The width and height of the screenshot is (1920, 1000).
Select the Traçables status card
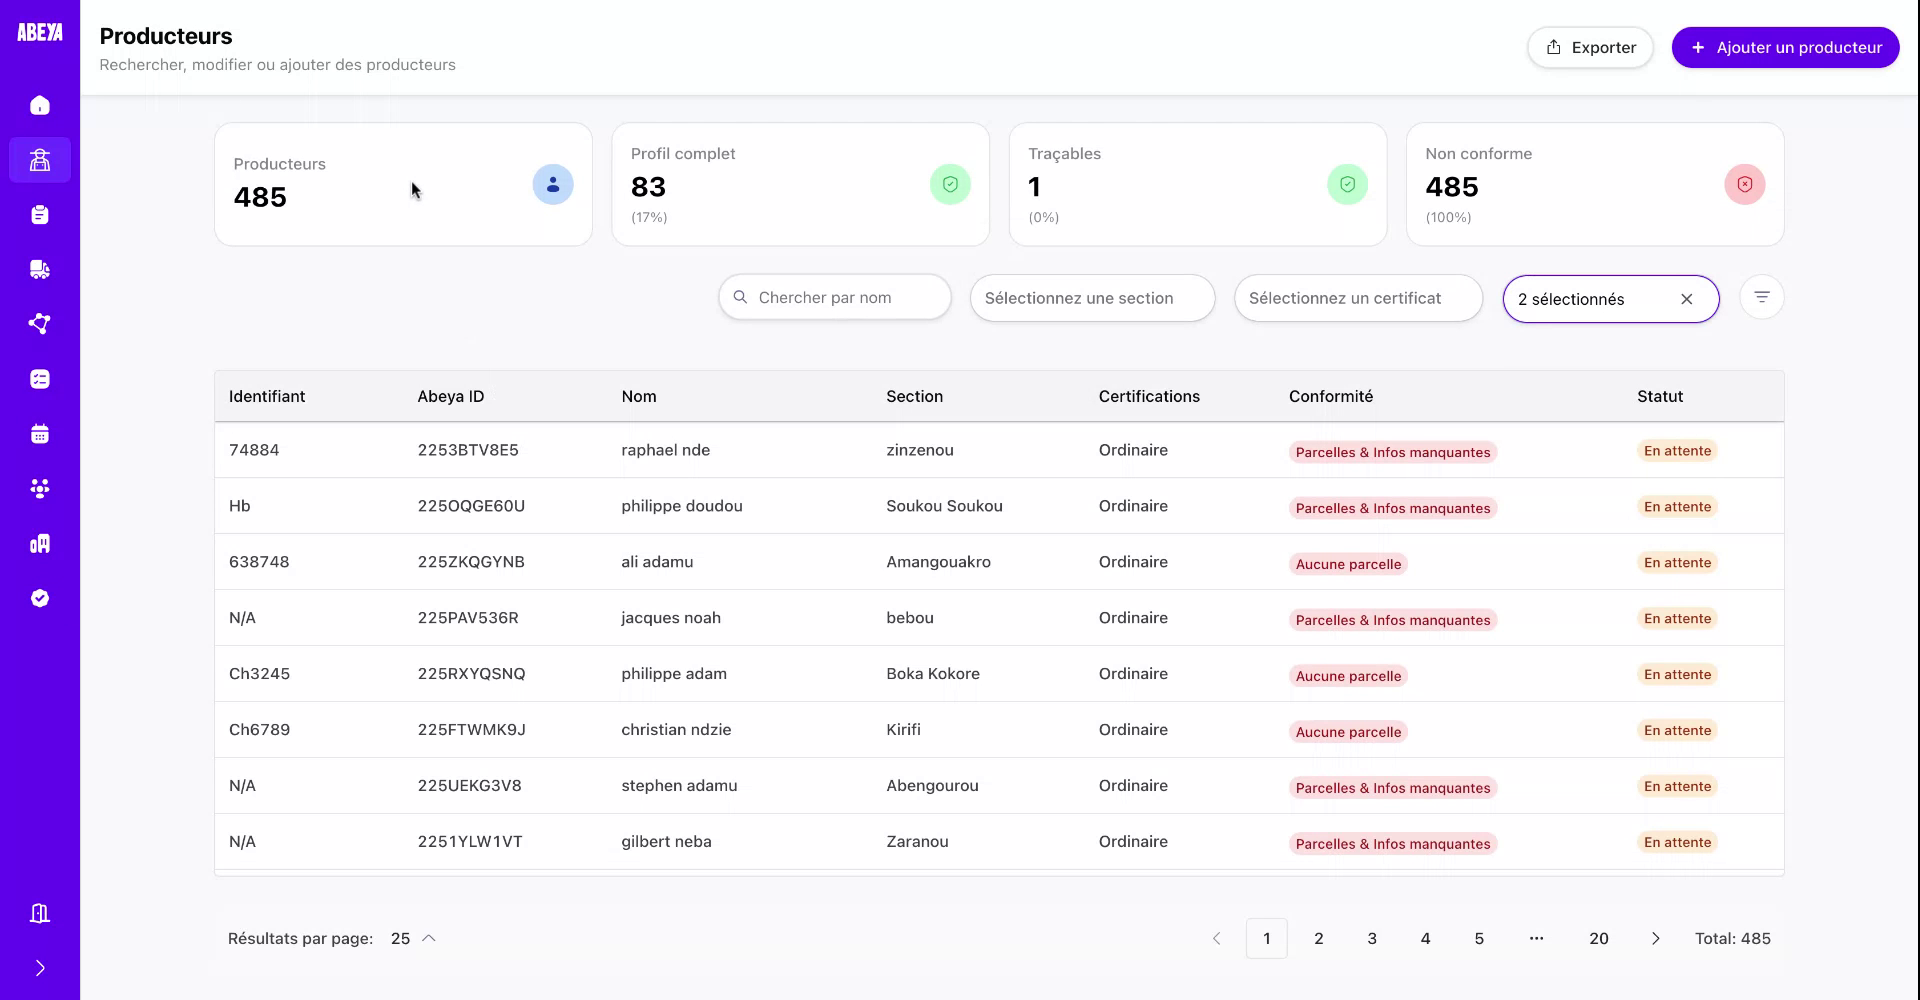click(1197, 184)
